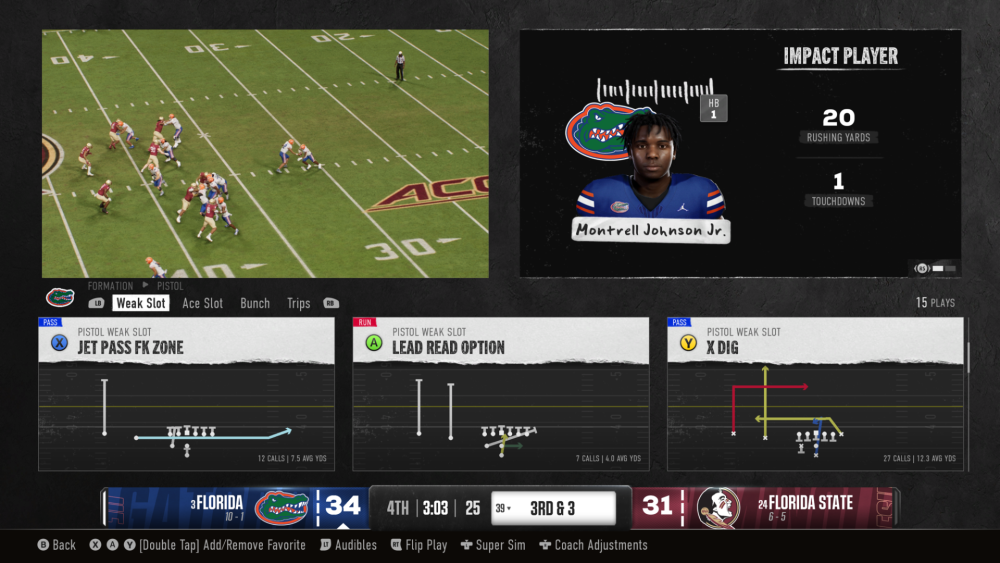Click the LB bumper icon left of Weak Slot
Image resolution: width=1000 pixels, height=563 pixels.
[96, 303]
